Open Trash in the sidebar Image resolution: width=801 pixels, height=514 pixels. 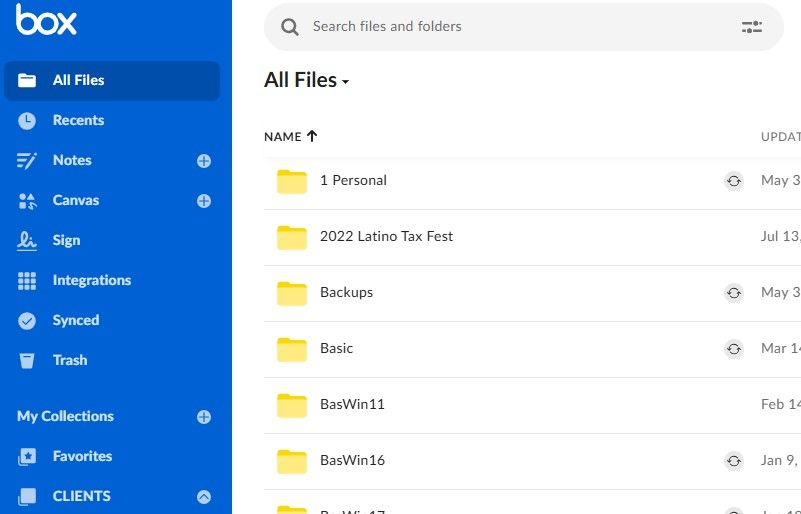[69, 360]
